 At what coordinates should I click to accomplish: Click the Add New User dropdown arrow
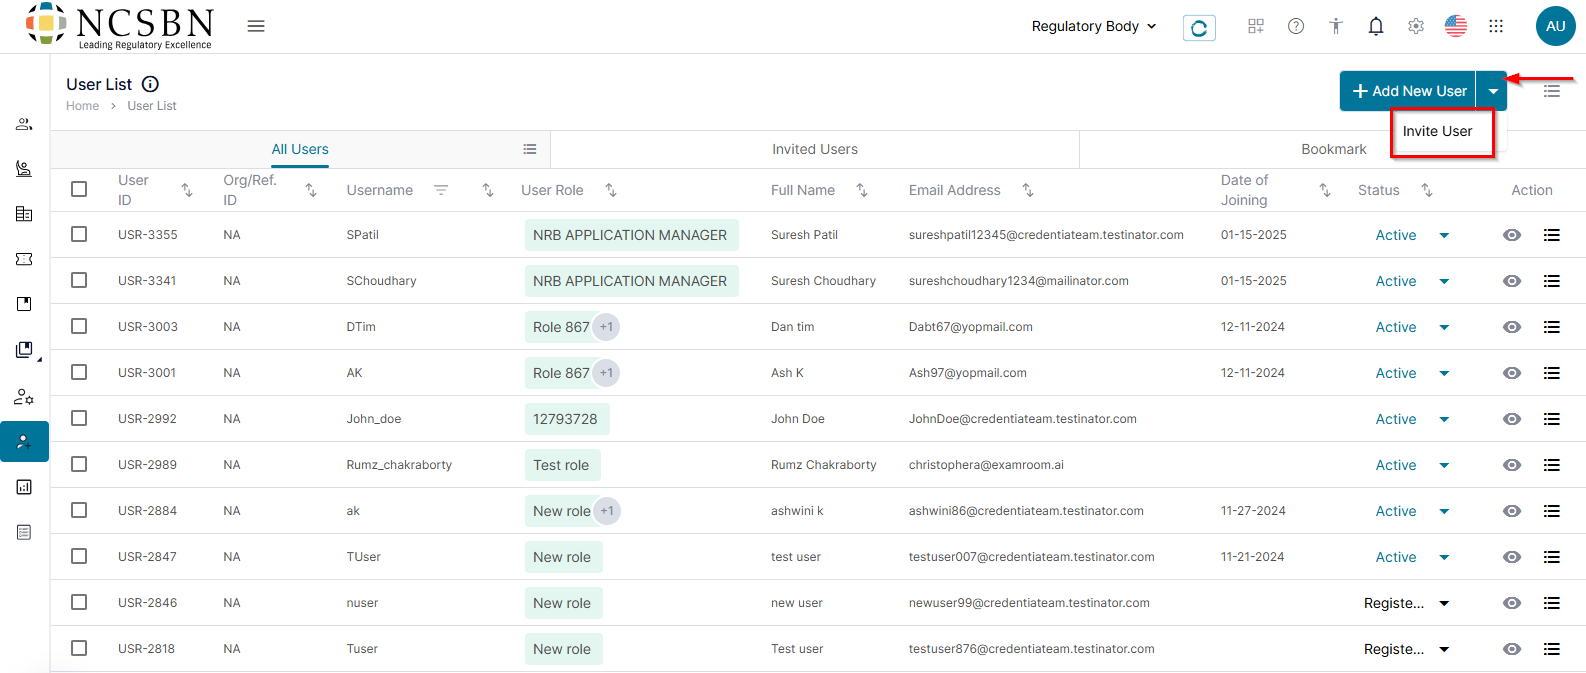click(1492, 91)
